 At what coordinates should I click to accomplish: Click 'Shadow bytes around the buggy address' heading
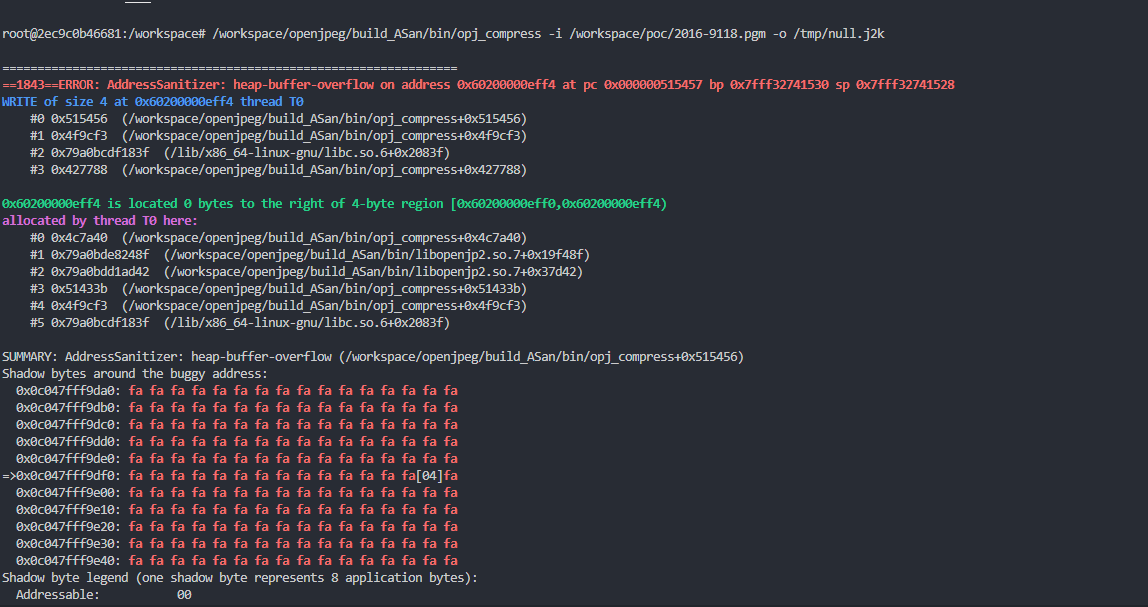pyautogui.click(x=135, y=374)
